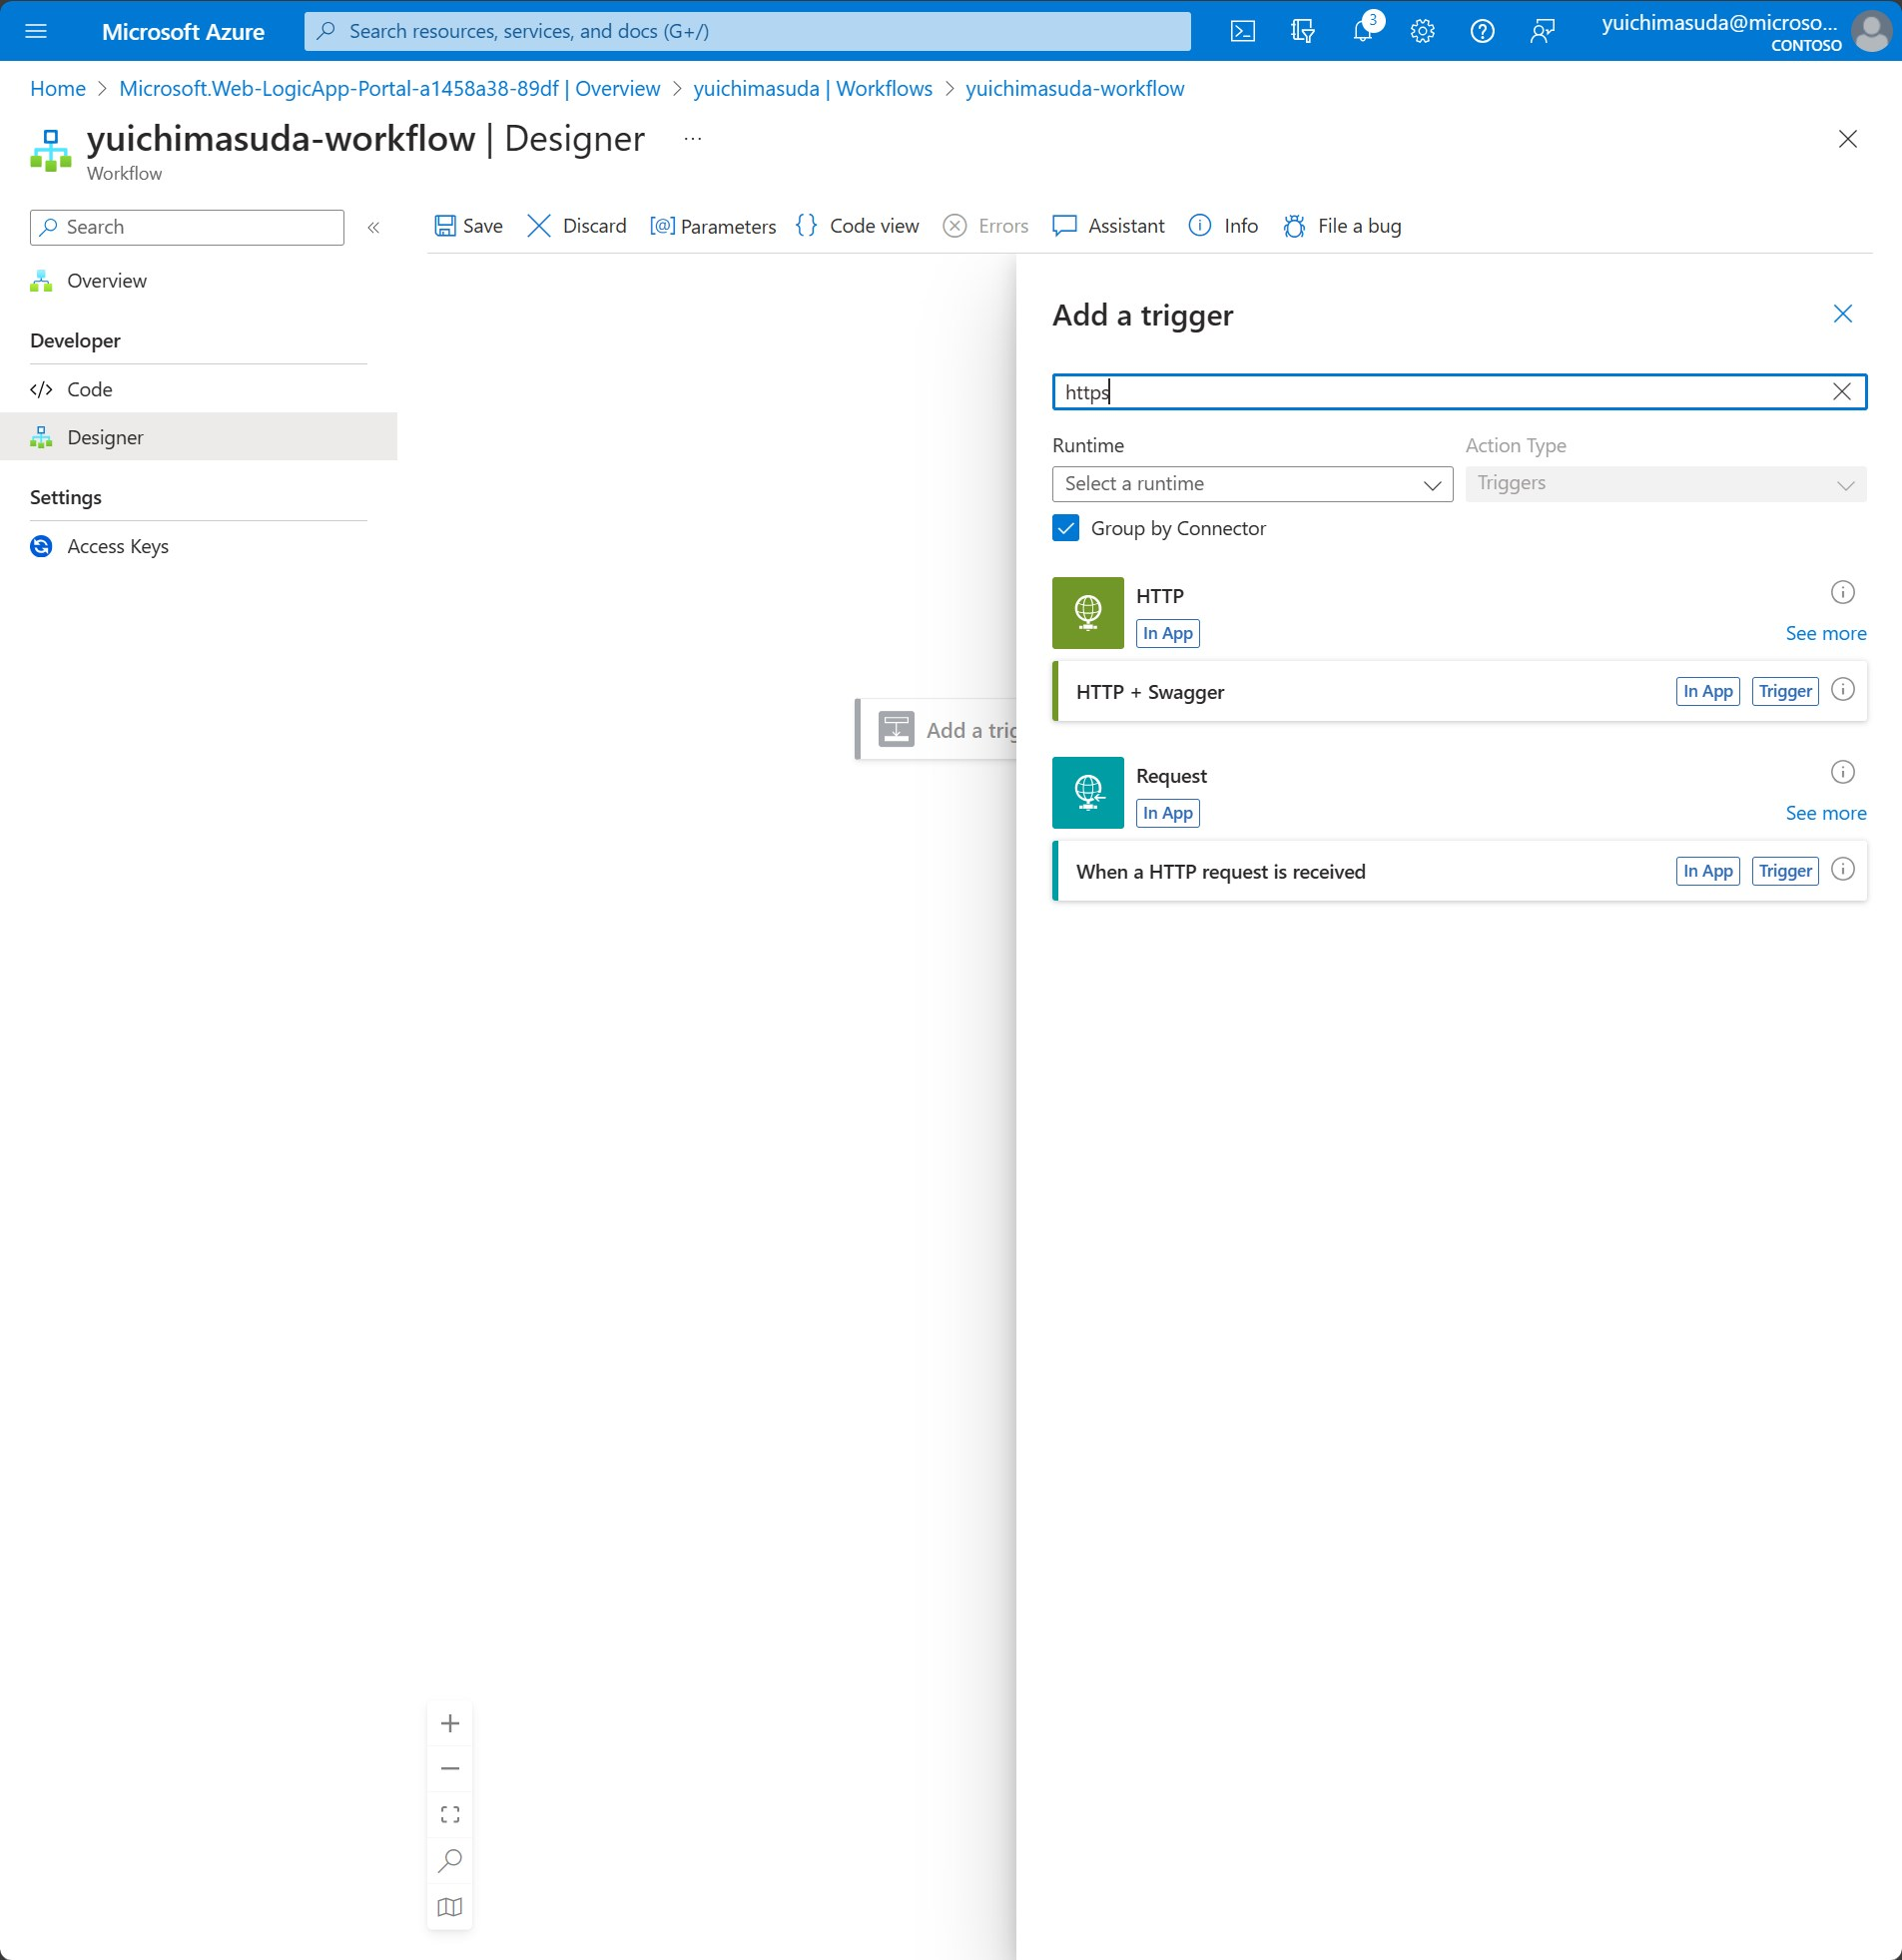Open the Help question mark icon

click(1482, 31)
